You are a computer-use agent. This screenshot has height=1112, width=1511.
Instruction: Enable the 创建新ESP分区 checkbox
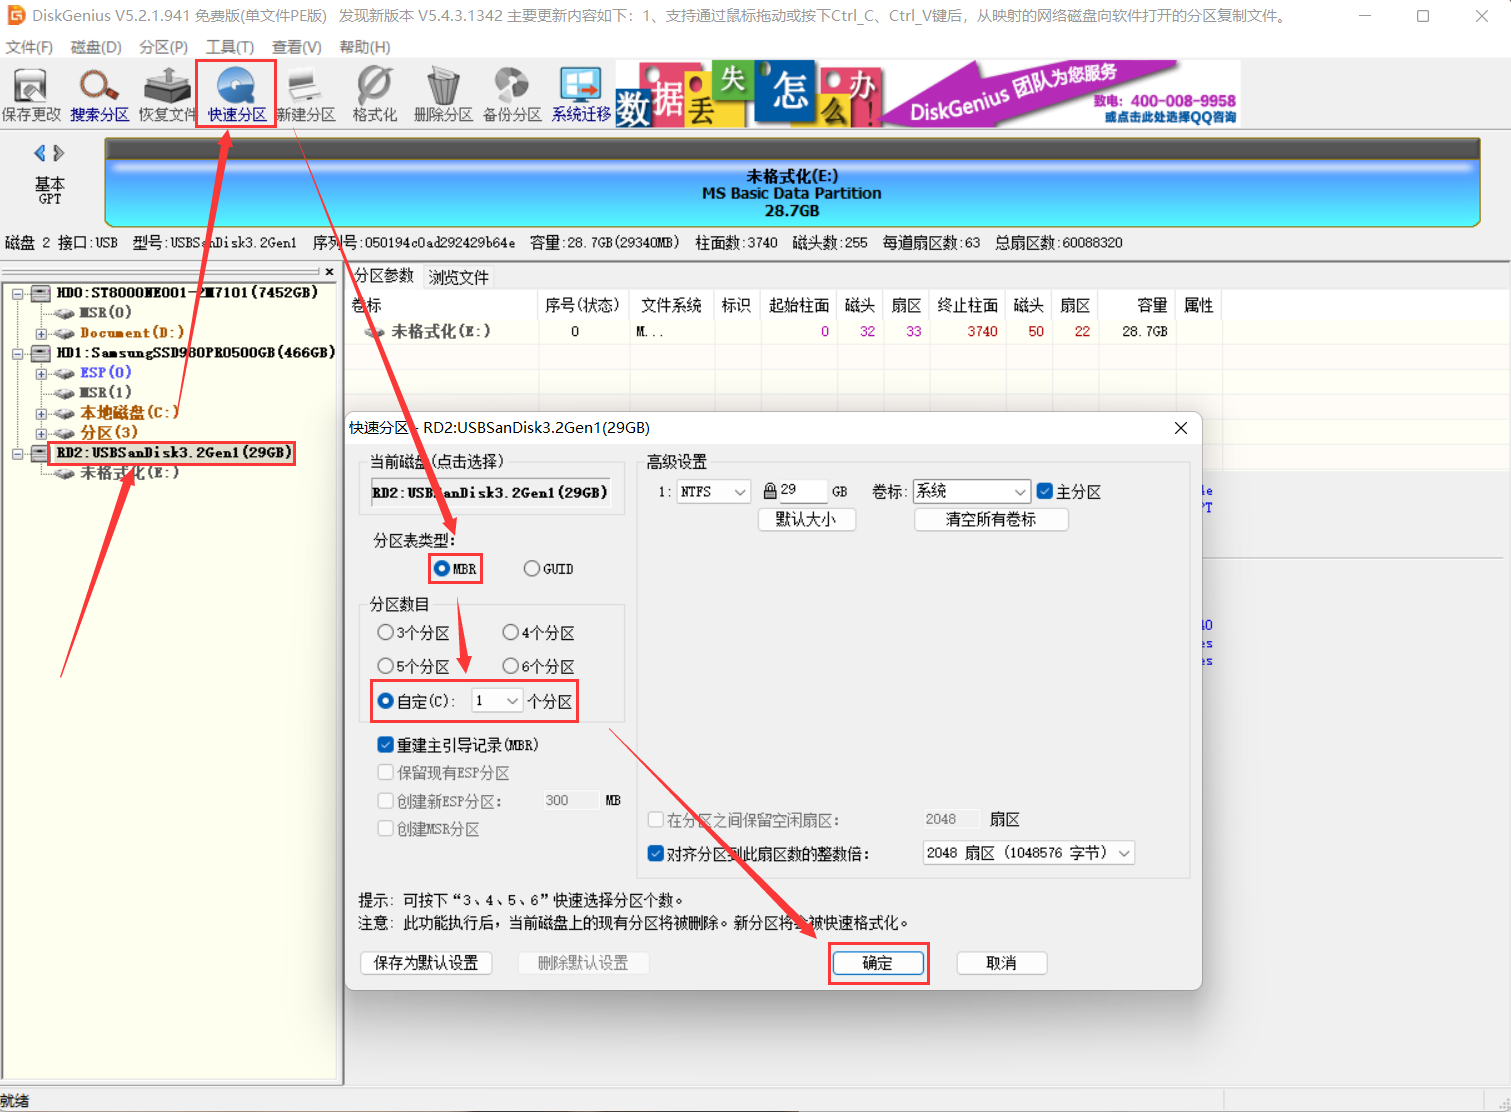pos(385,800)
